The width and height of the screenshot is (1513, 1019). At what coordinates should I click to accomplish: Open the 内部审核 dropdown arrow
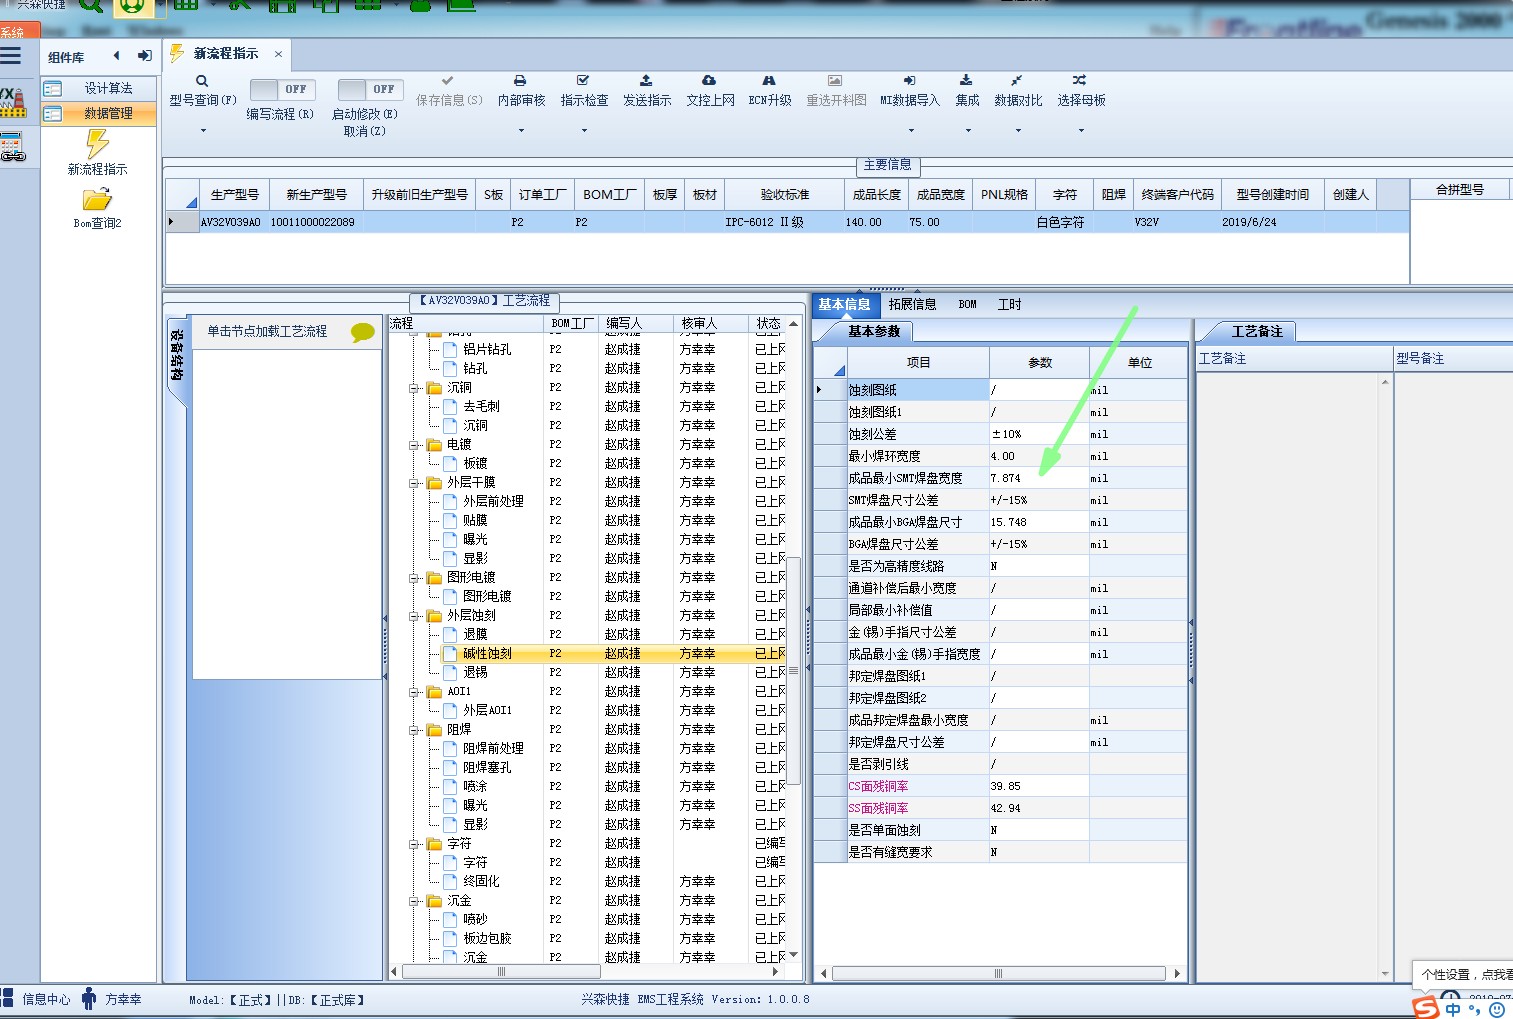pyautogui.click(x=520, y=131)
